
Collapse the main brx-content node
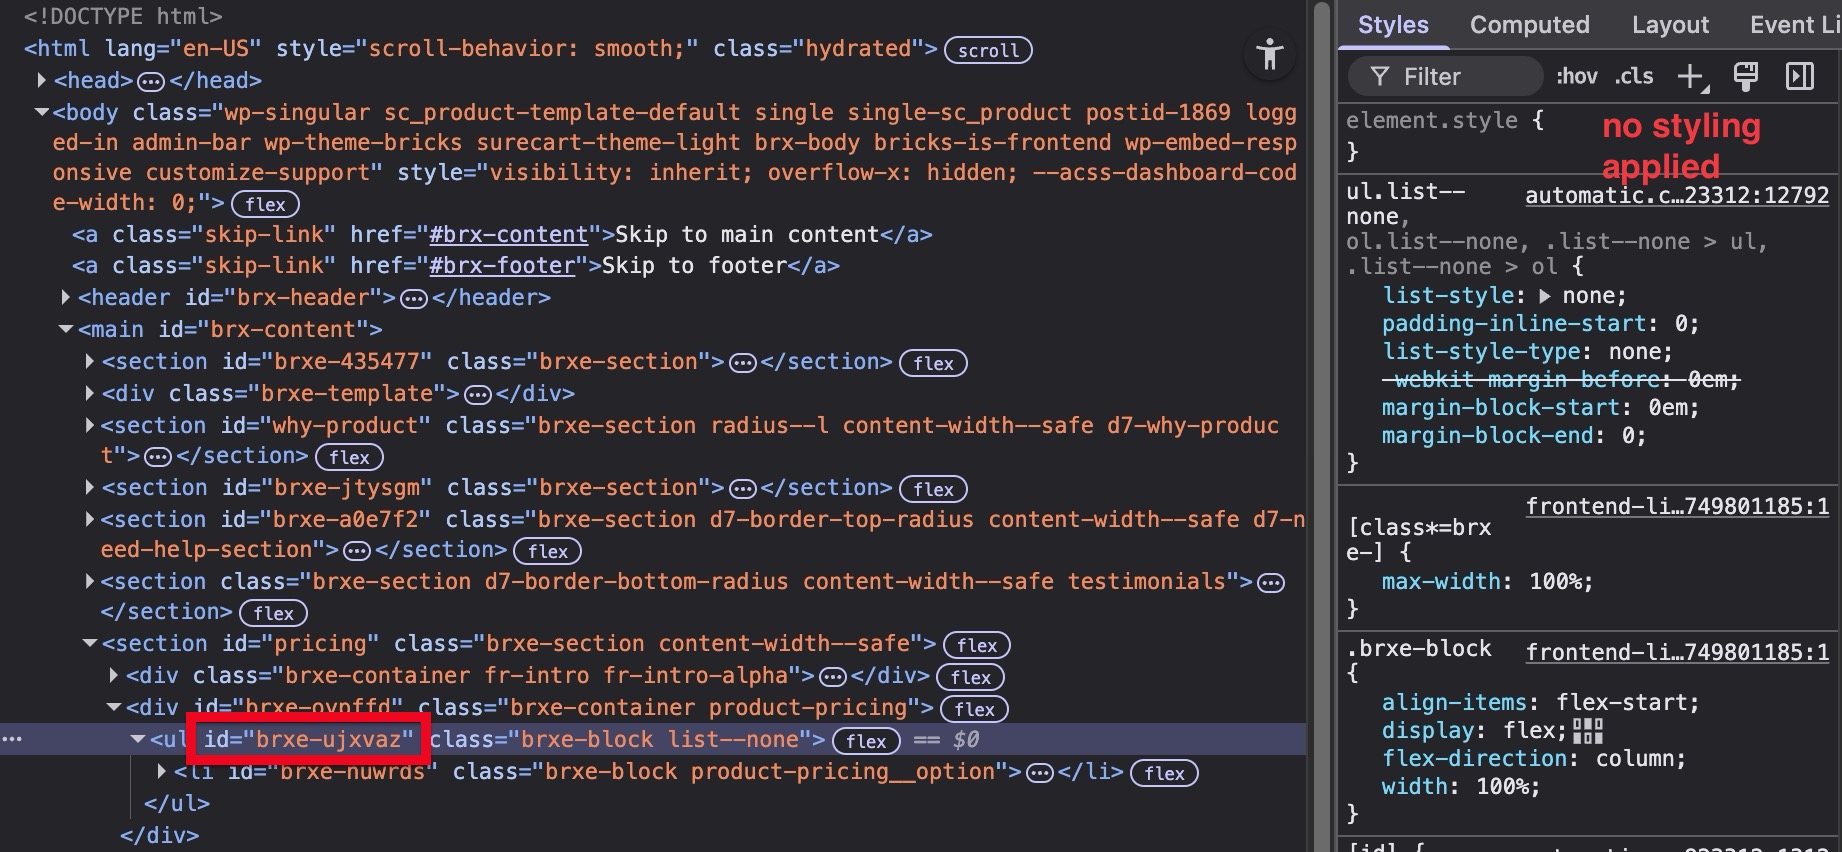[x=66, y=329]
